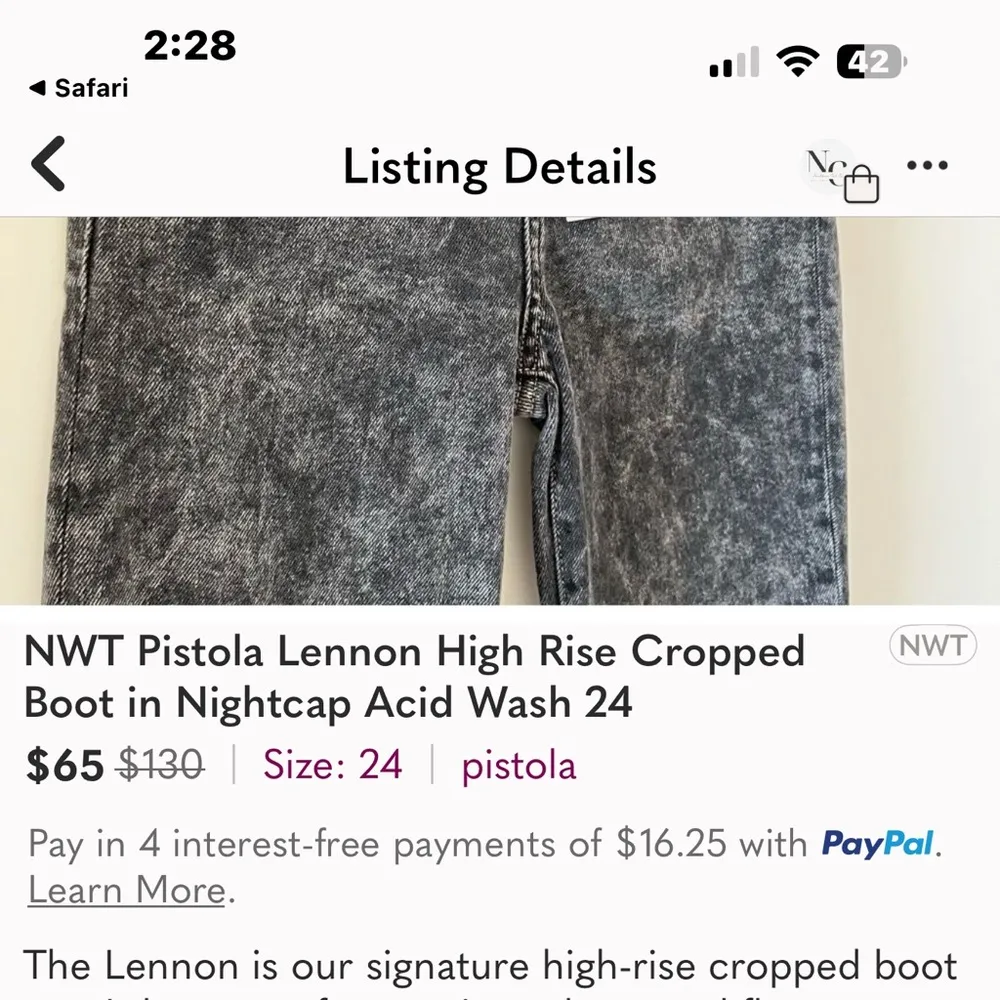Visit the pistola brand page
1000x1000 pixels.
pos(518,765)
